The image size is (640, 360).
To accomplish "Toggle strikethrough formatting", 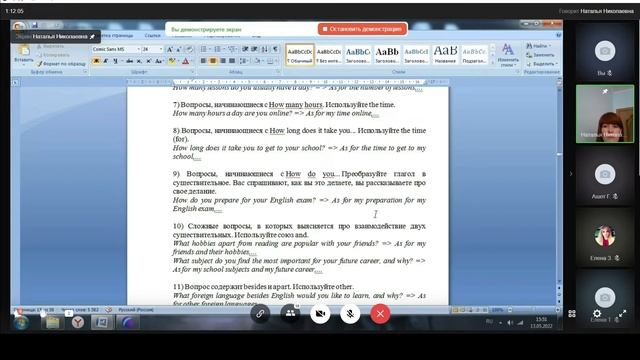I will [x=129, y=61].
